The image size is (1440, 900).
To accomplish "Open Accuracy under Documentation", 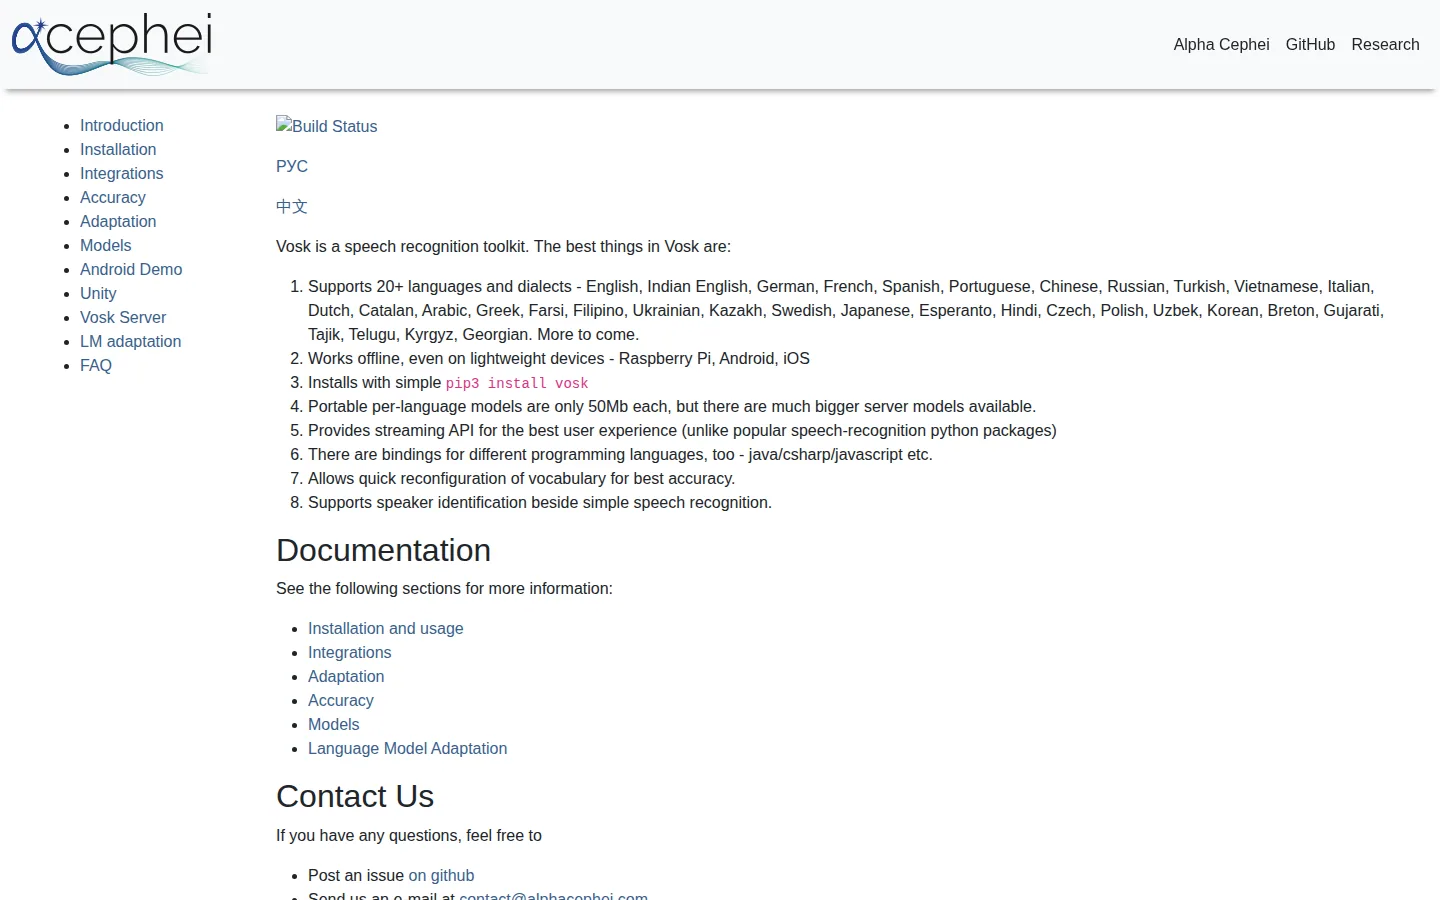I will pos(340,700).
